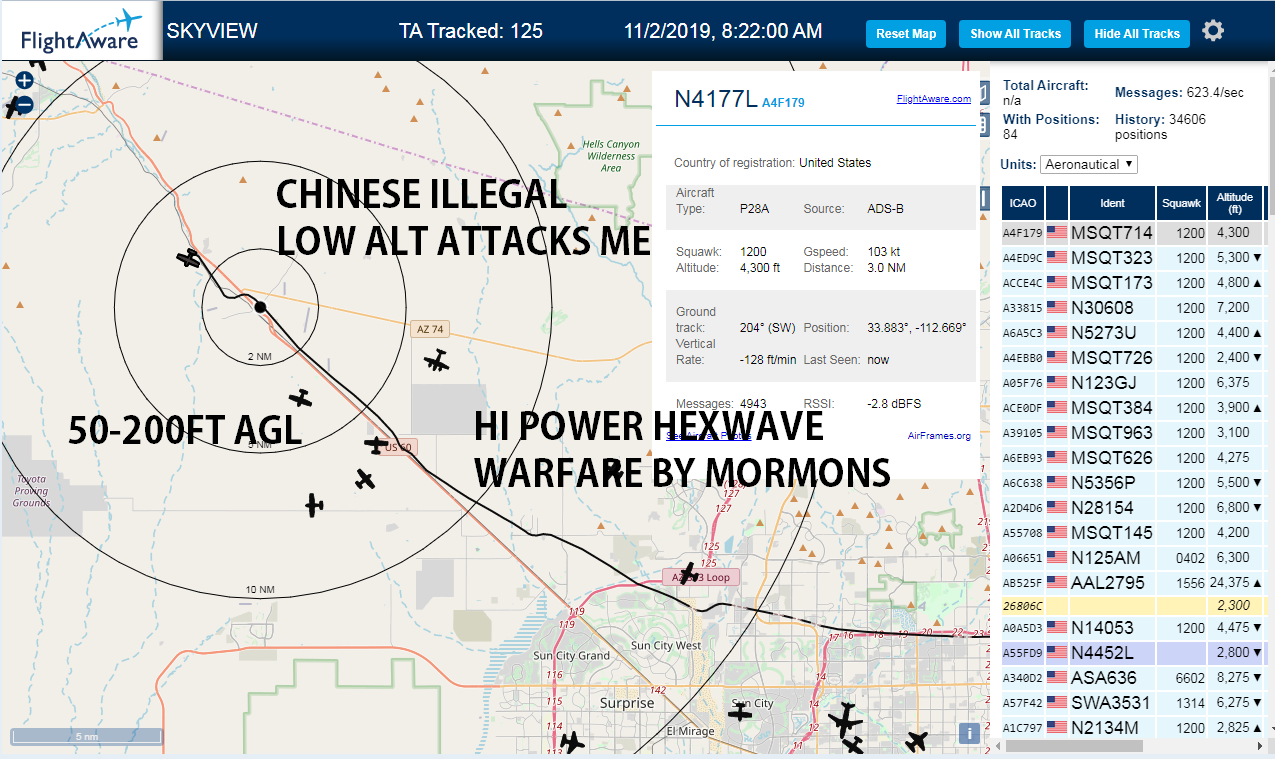
Task: Zoom out on the map
Action: 25,104
